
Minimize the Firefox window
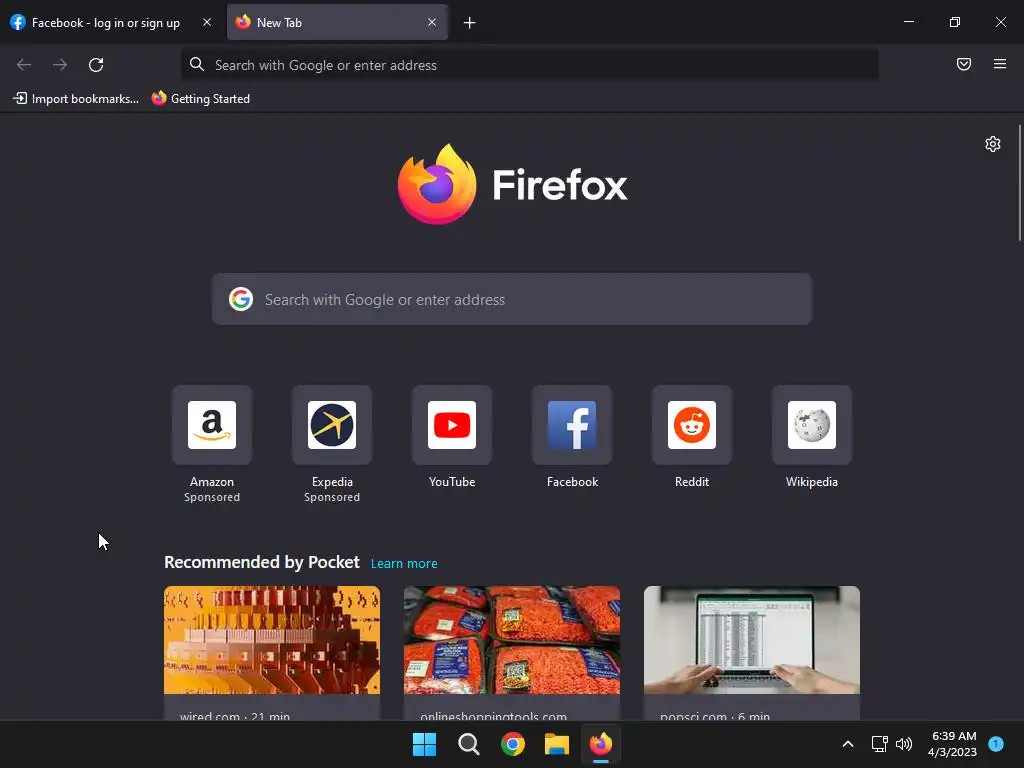click(x=908, y=22)
